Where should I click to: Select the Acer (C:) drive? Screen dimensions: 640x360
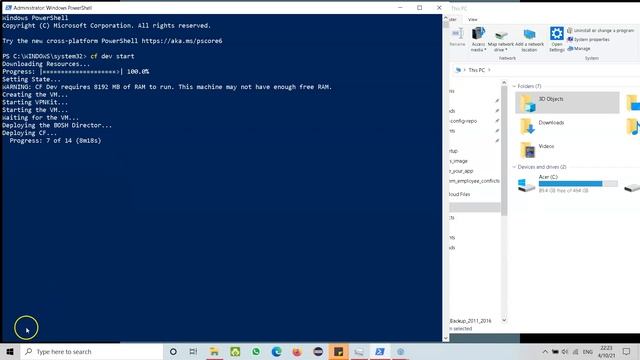pyautogui.click(x=567, y=184)
